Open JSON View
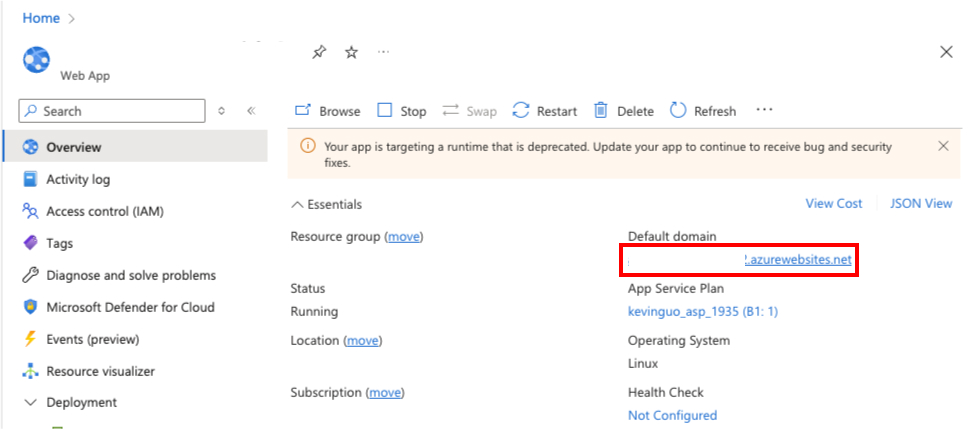The height and width of the screenshot is (429, 978). 921,203
